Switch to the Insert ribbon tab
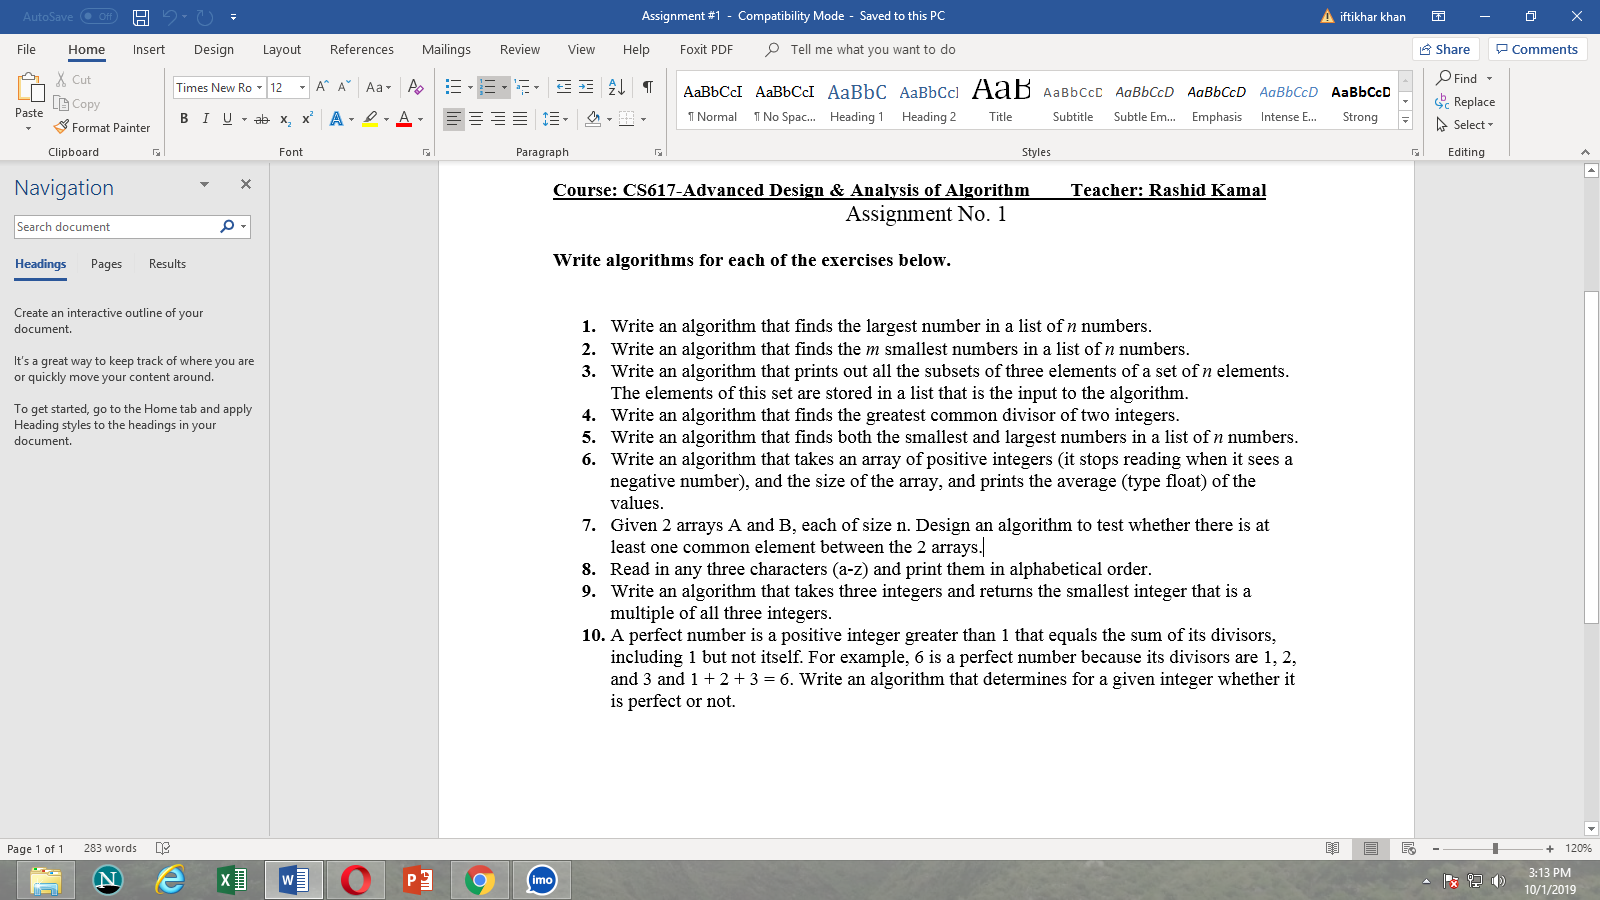The width and height of the screenshot is (1600, 900). coord(148,48)
